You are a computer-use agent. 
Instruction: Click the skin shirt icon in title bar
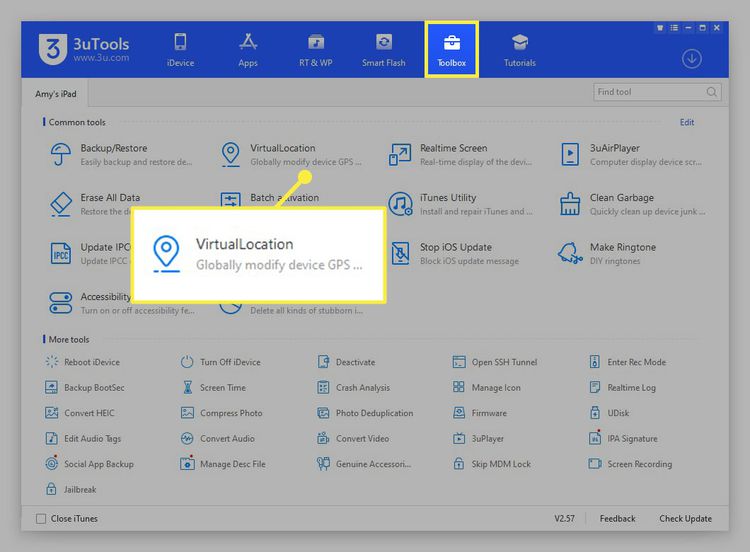(660, 28)
